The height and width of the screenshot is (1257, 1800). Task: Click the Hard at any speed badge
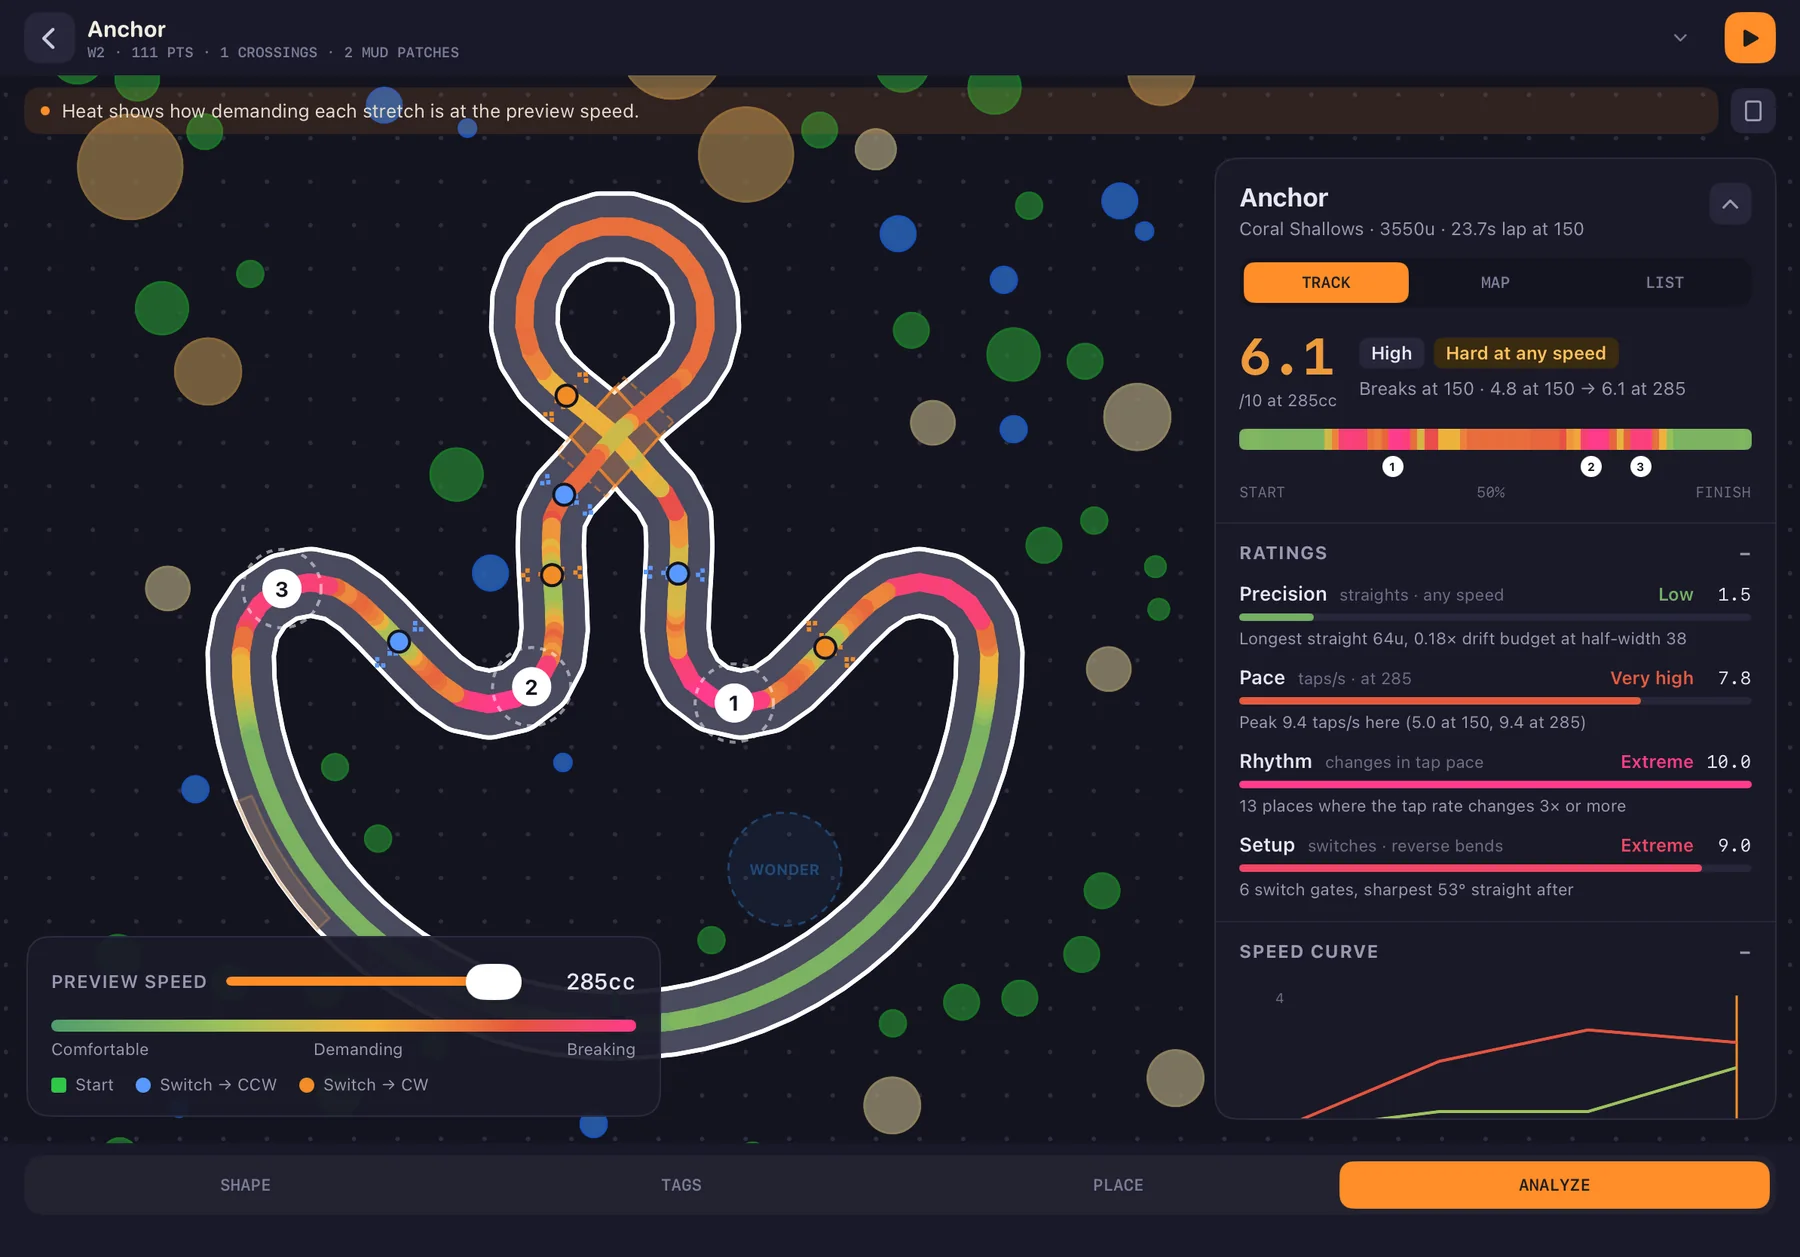(1525, 353)
